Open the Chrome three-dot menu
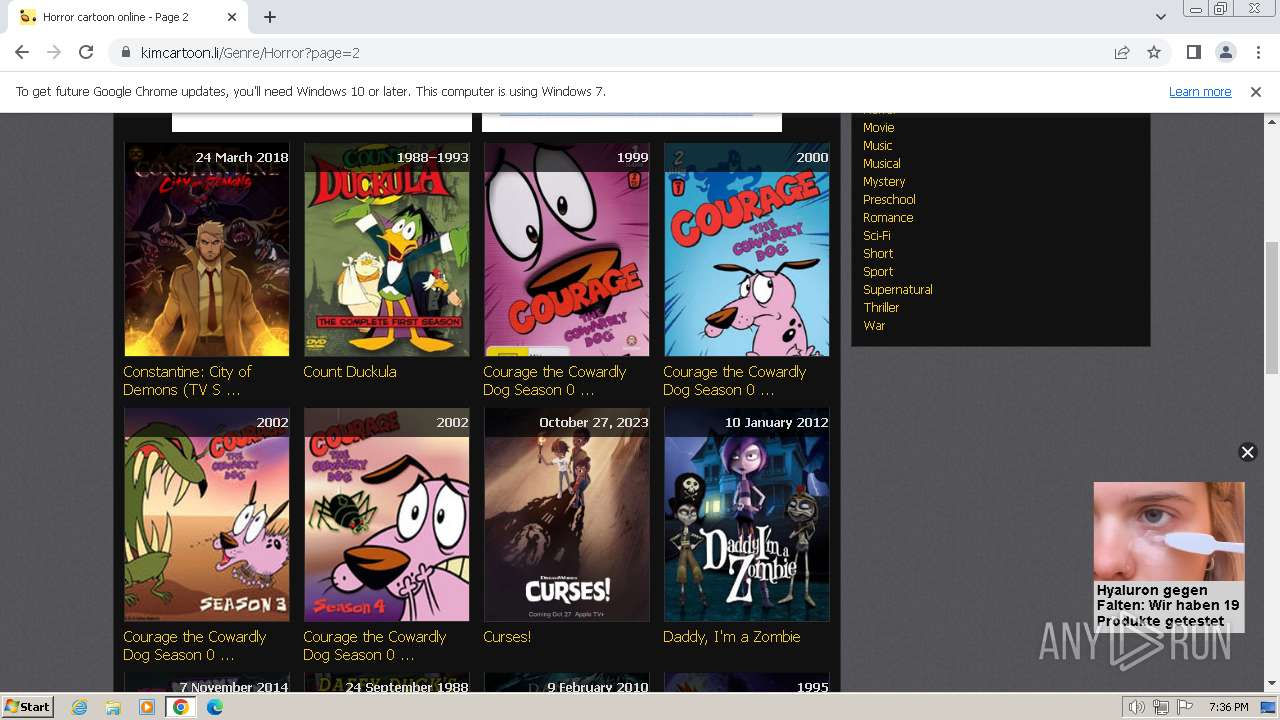This screenshot has width=1280, height=720. pyautogui.click(x=1257, y=52)
